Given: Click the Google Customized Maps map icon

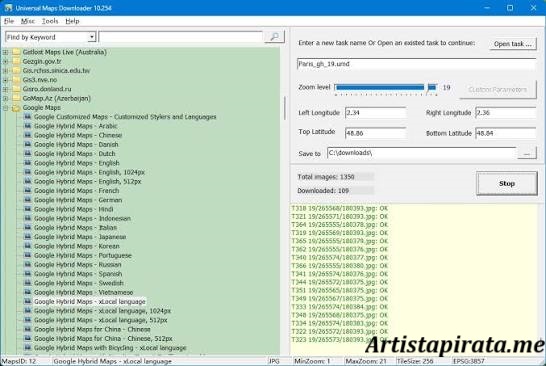Looking at the screenshot, I should coord(28,117).
